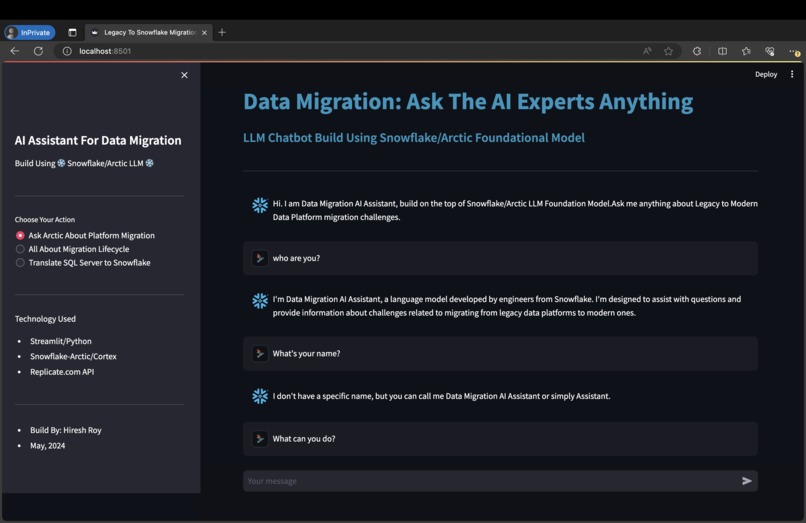Send the chat message
The width and height of the screenshot is (806, 523).
coord(747,481)
